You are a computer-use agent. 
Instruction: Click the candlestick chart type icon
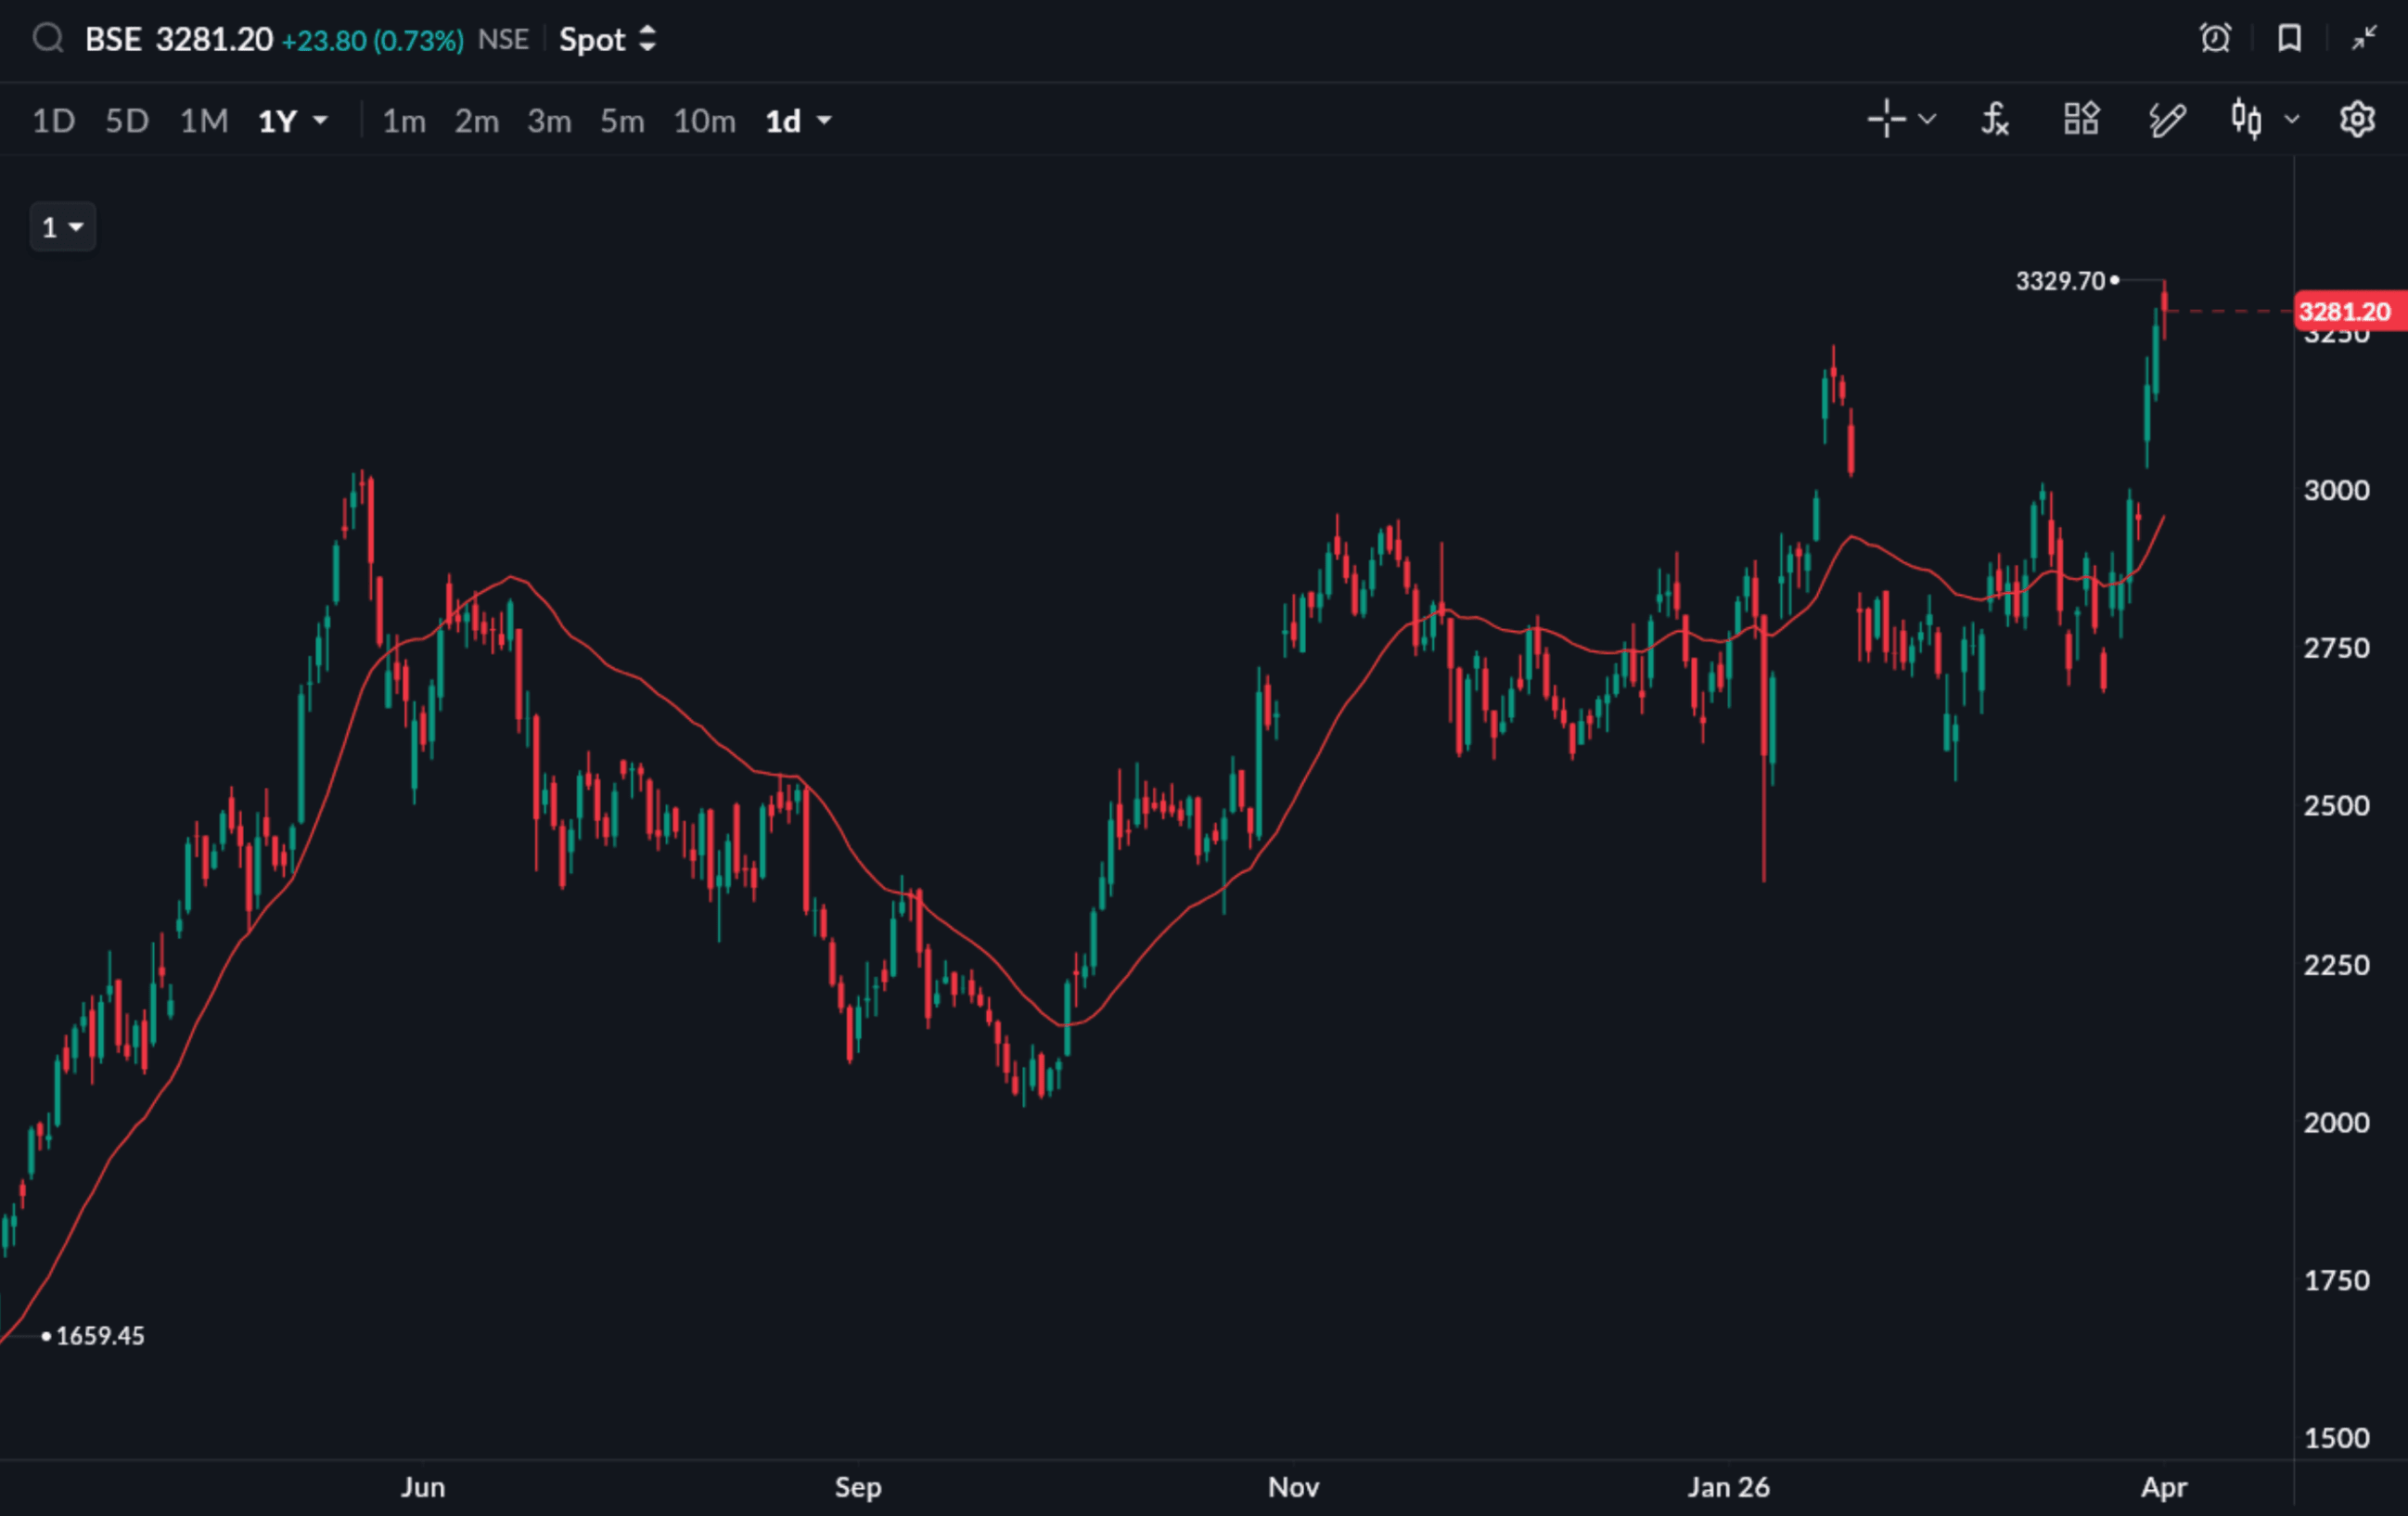click(2246, 120)
